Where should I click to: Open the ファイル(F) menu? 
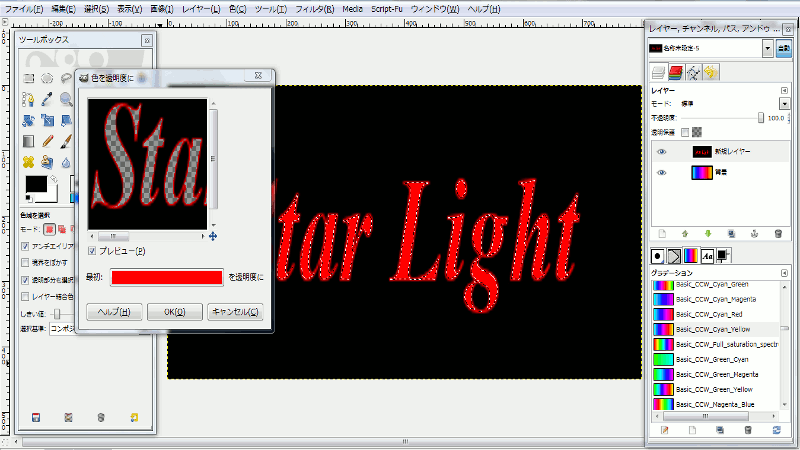(x=24, y=9)
